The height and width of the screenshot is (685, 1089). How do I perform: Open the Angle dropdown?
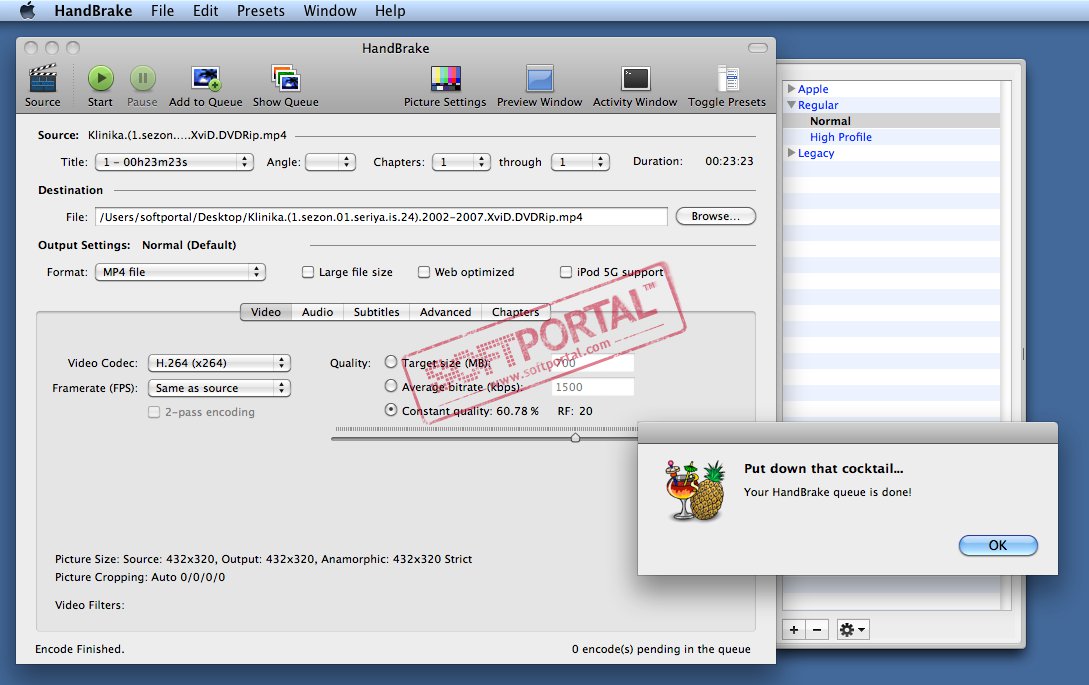(331, 162)
